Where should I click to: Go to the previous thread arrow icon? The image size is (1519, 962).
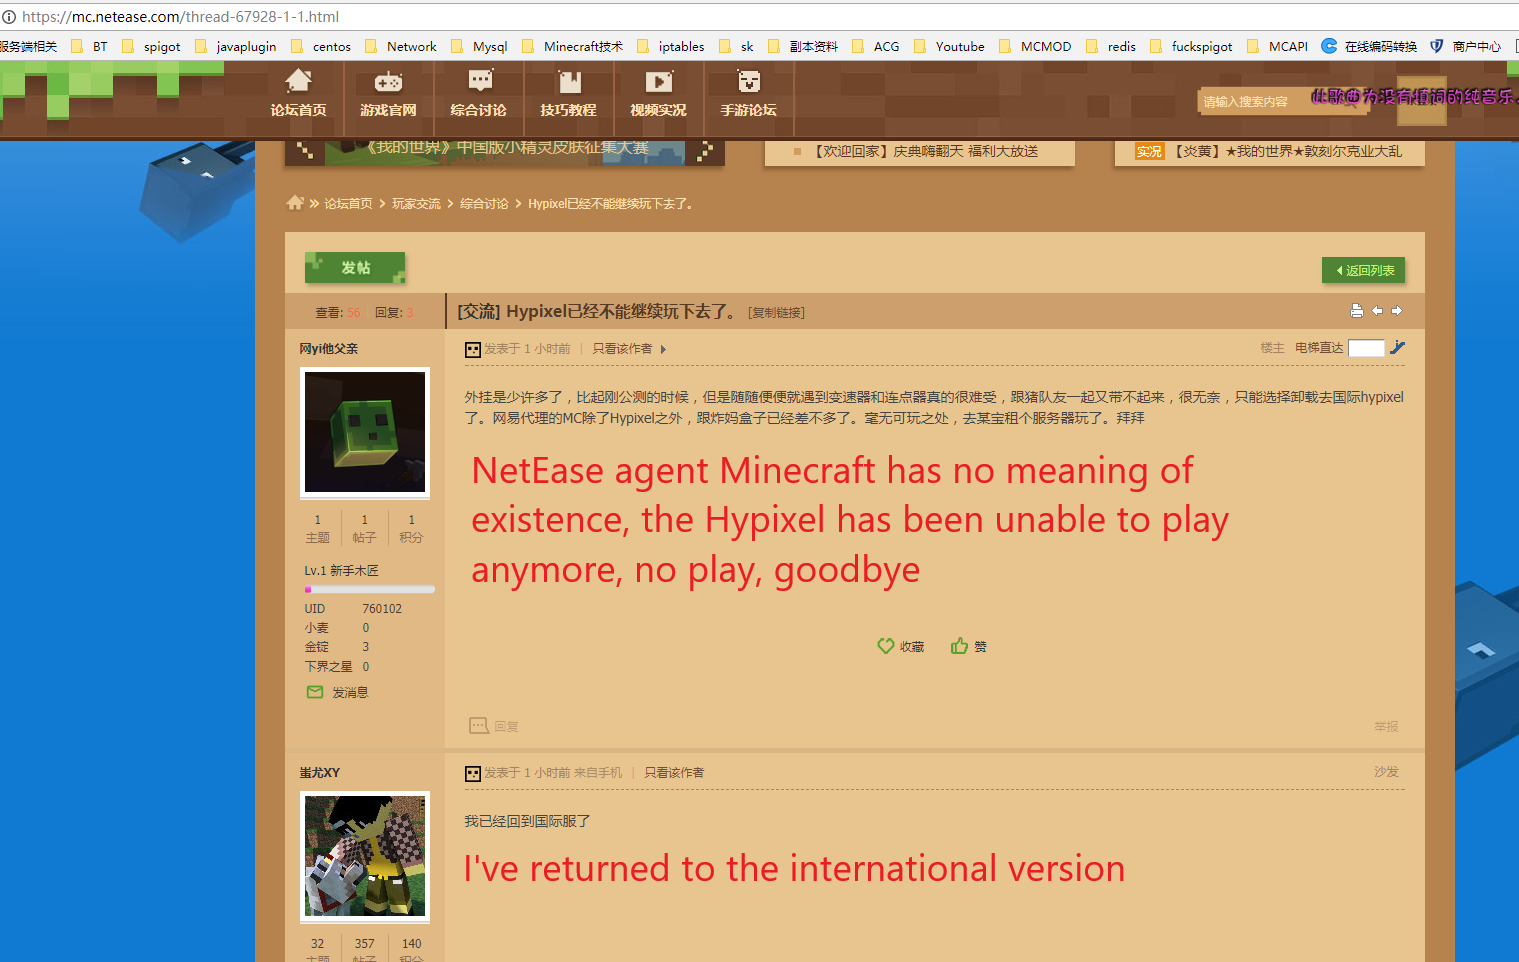tap(1377, 311)
